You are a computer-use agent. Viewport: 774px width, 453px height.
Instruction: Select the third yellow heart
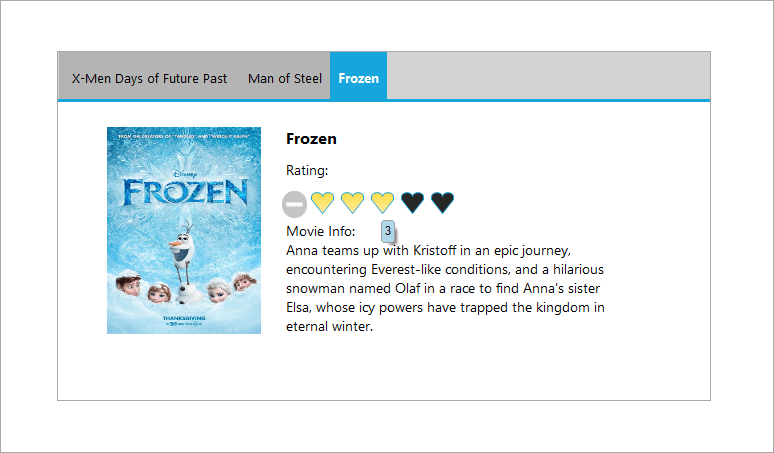click(x=382, y=203)
